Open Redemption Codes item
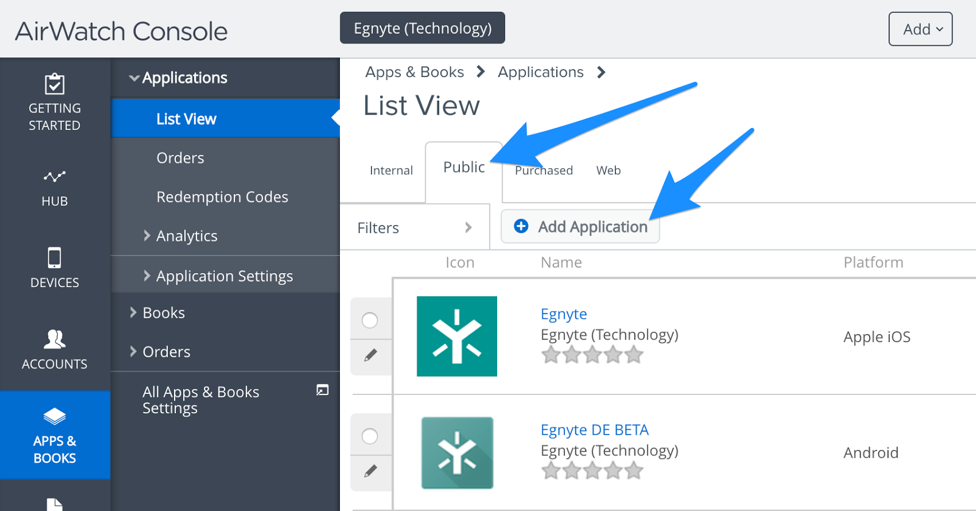 click(x=222, y=197)
